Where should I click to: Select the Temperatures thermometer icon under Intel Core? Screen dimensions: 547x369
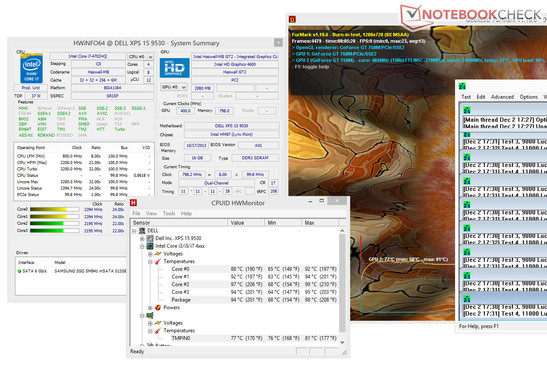coord(158,261)
